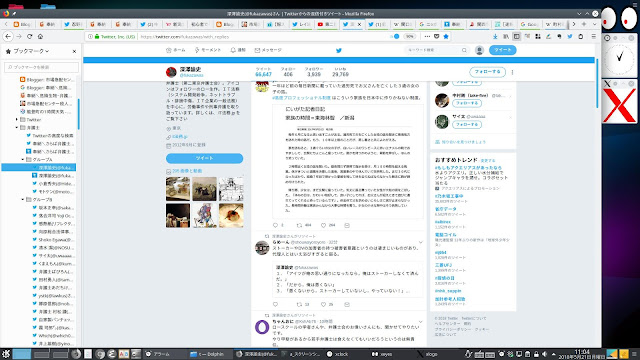
Task: Open the list-all-tabs dropdown arrow
Action: (x=594, y=24)
